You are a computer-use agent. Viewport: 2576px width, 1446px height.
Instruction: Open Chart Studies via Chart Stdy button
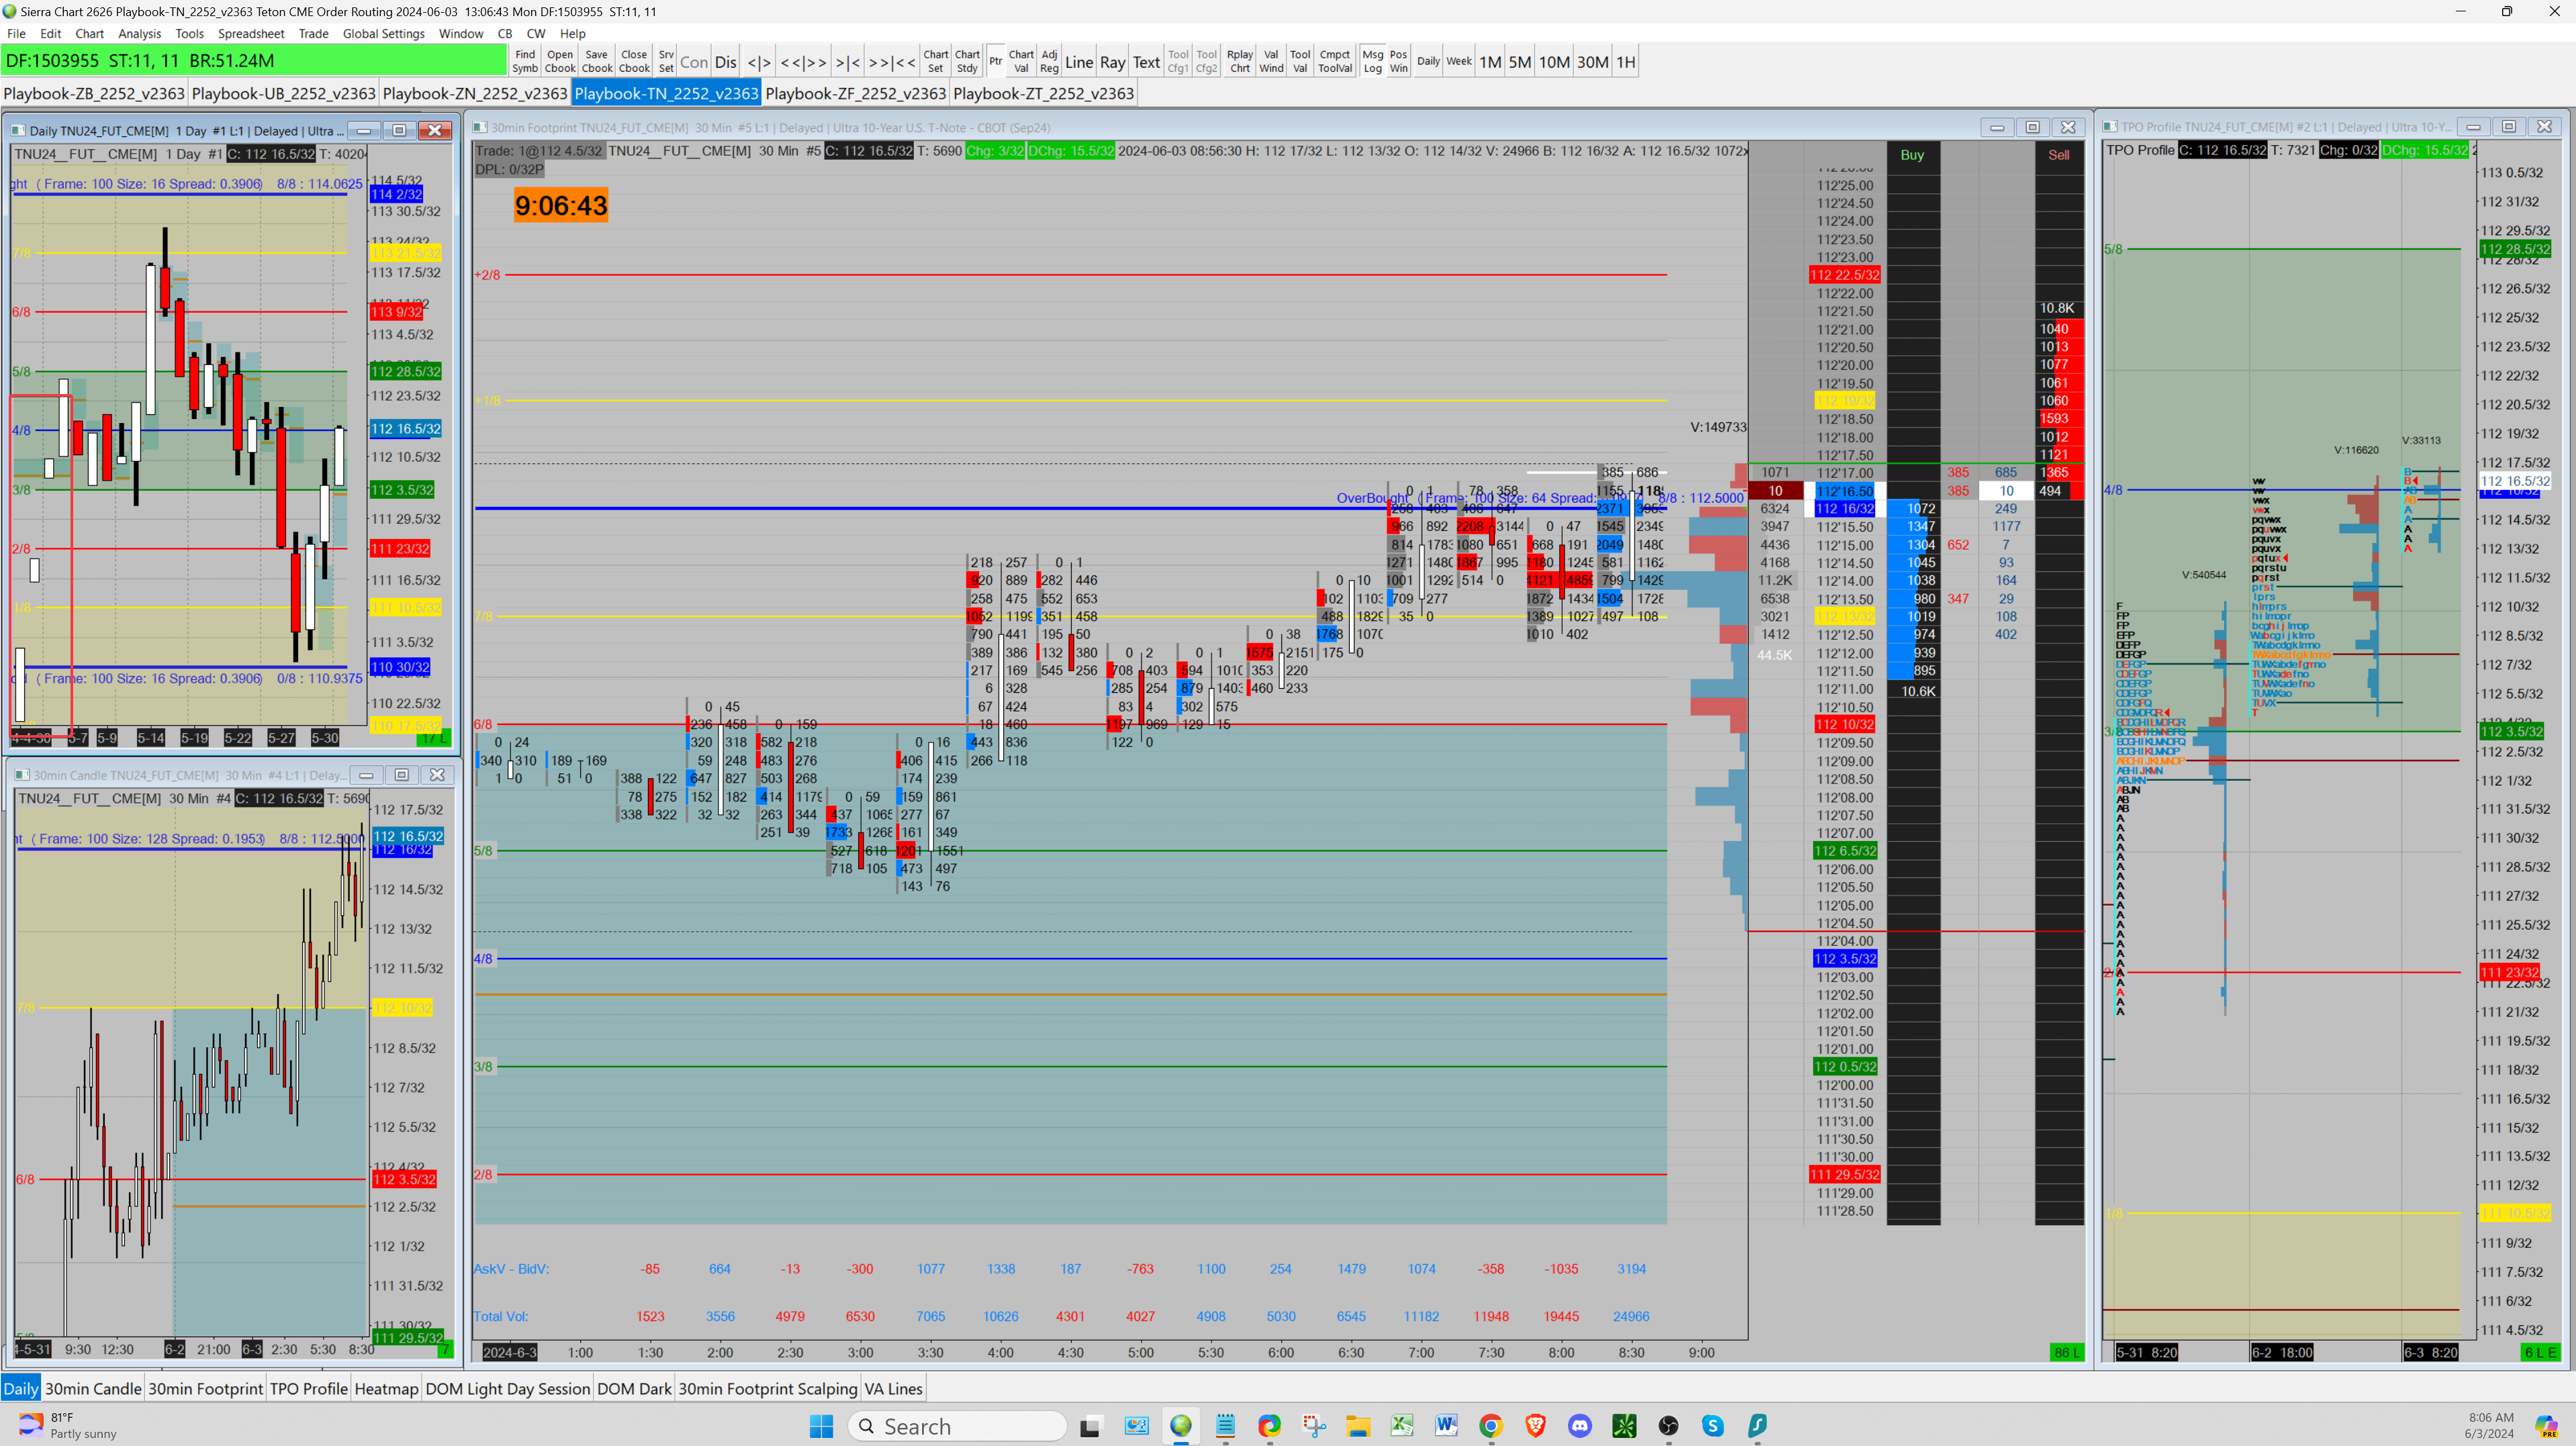point(966,61)
